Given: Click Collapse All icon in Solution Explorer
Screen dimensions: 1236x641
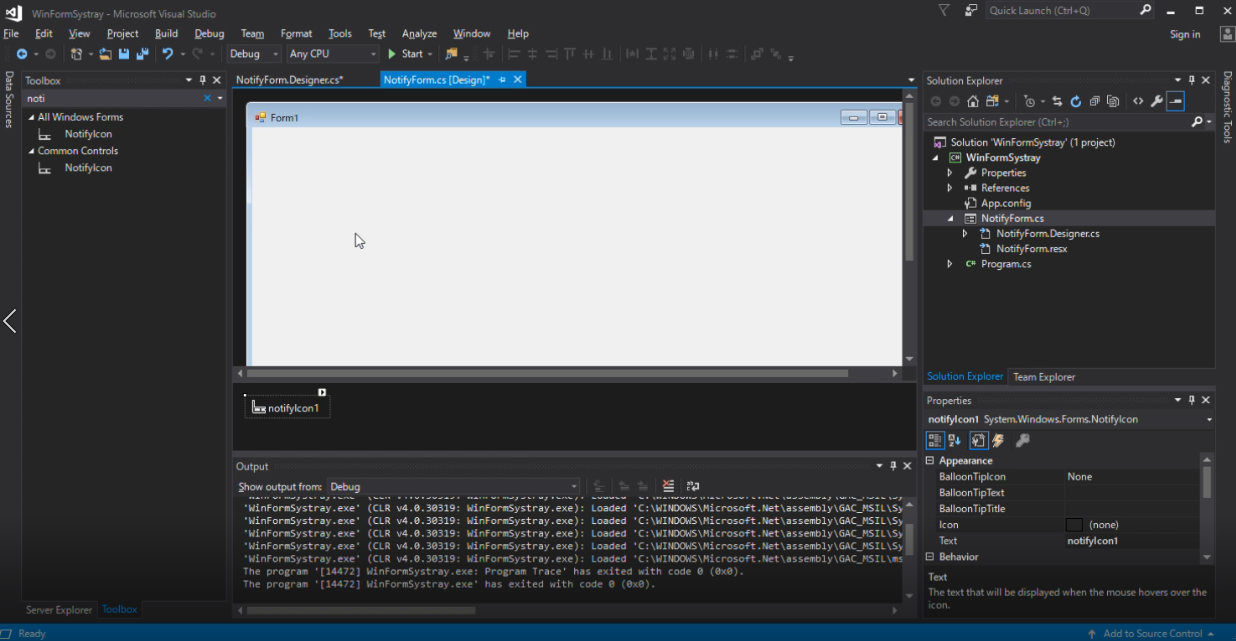Looking at the screenshot, I should (x=1094, y=101).
